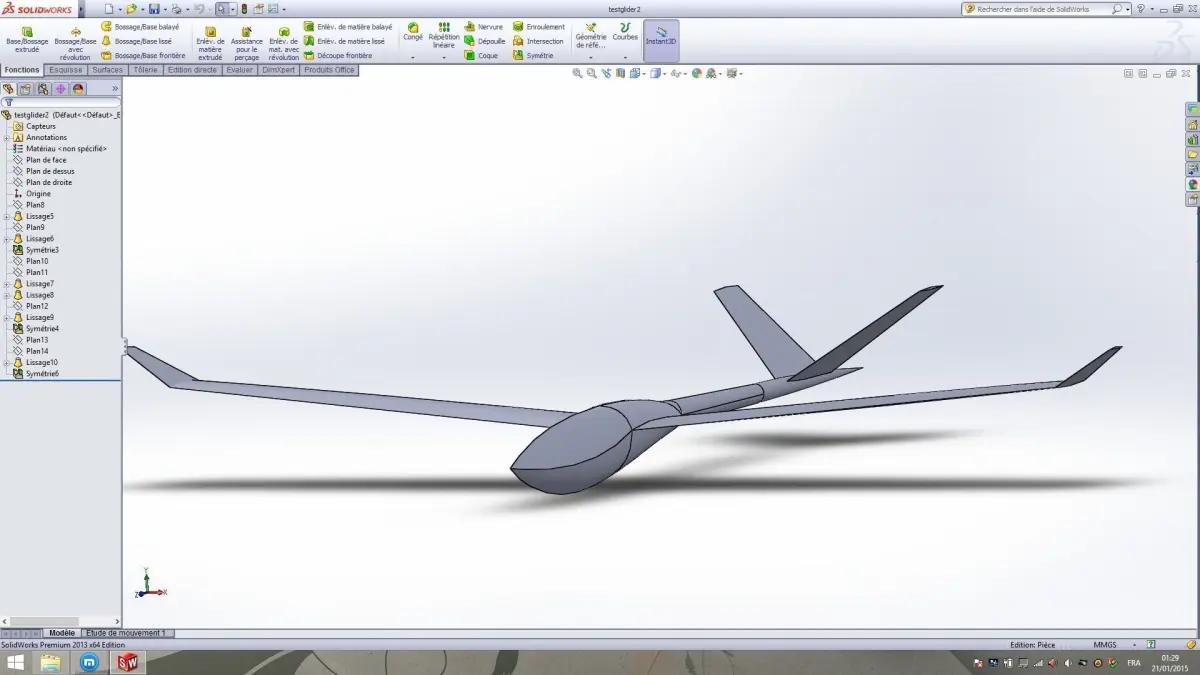Select Enlèv. de mat. avec révolution
1200x675 pixels.
tap(284, 44)
